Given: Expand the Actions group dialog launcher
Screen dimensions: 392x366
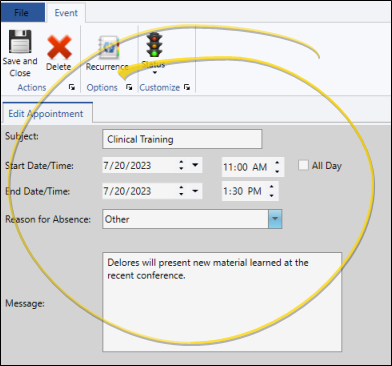Looking at the screenshot, I should tap(72, 87).
